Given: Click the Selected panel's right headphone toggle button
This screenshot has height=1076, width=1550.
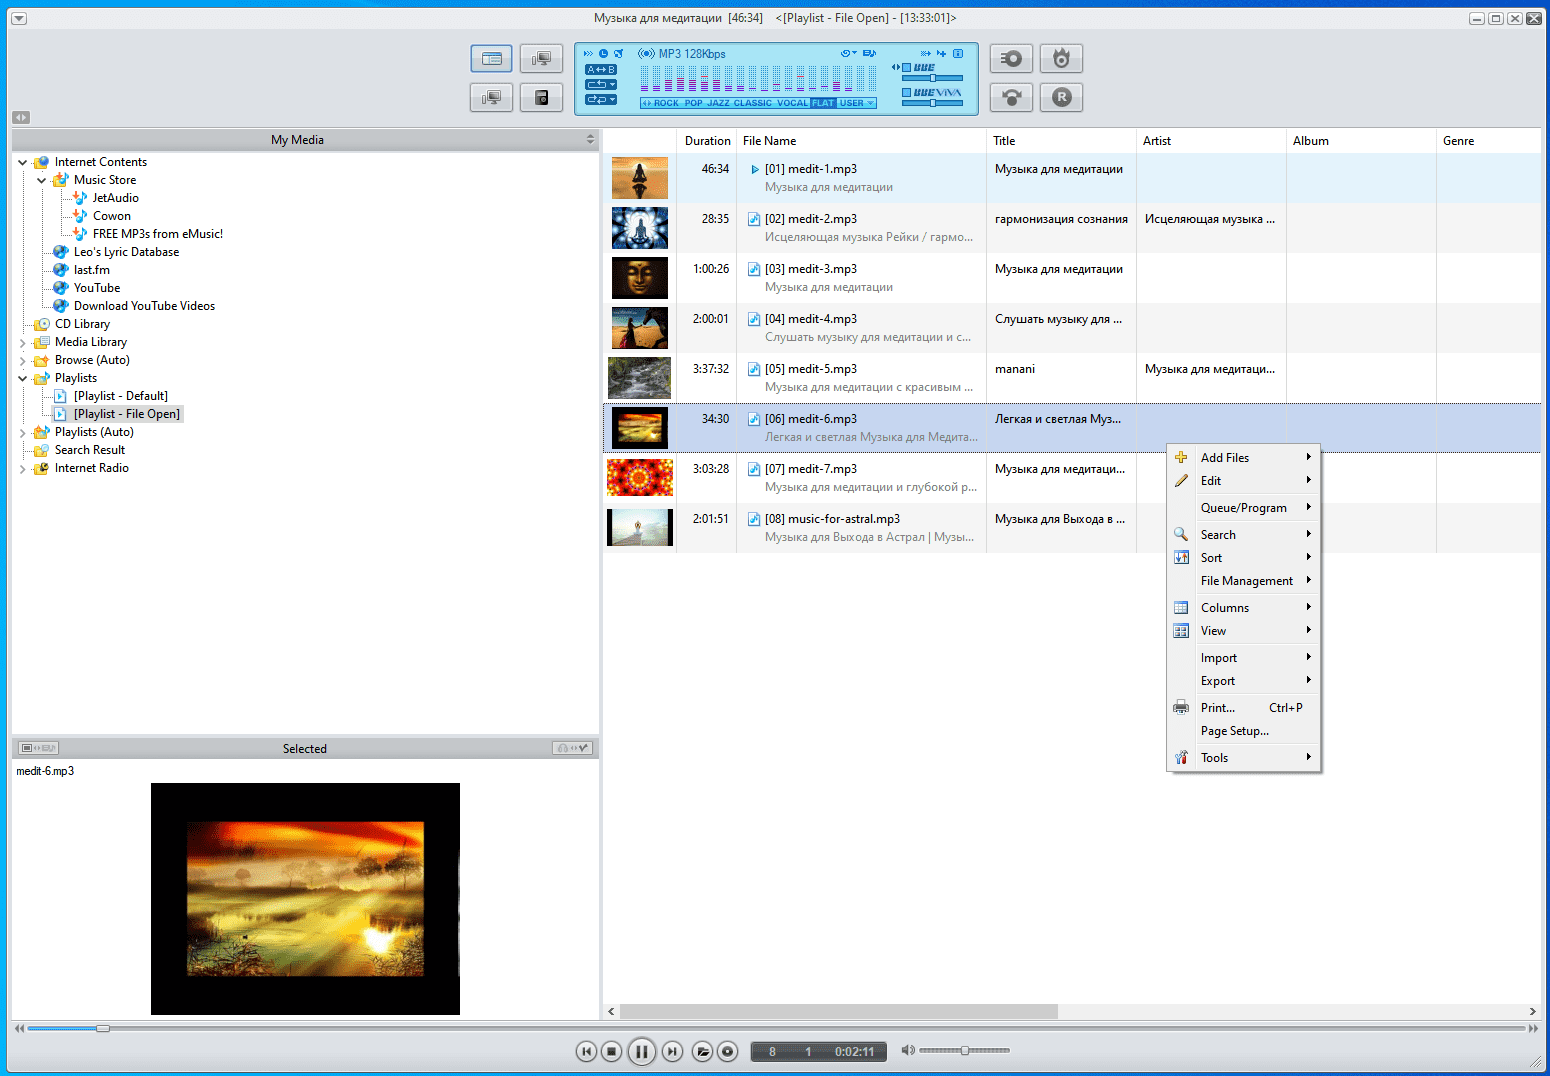Looking at the screenshot, I should point(572,748).
